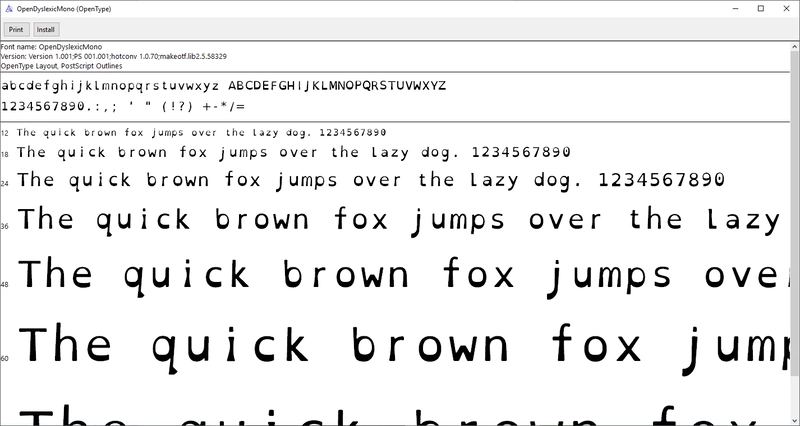Click the Install button
This screenshot has height=426, width=800.
coord(46,30)
